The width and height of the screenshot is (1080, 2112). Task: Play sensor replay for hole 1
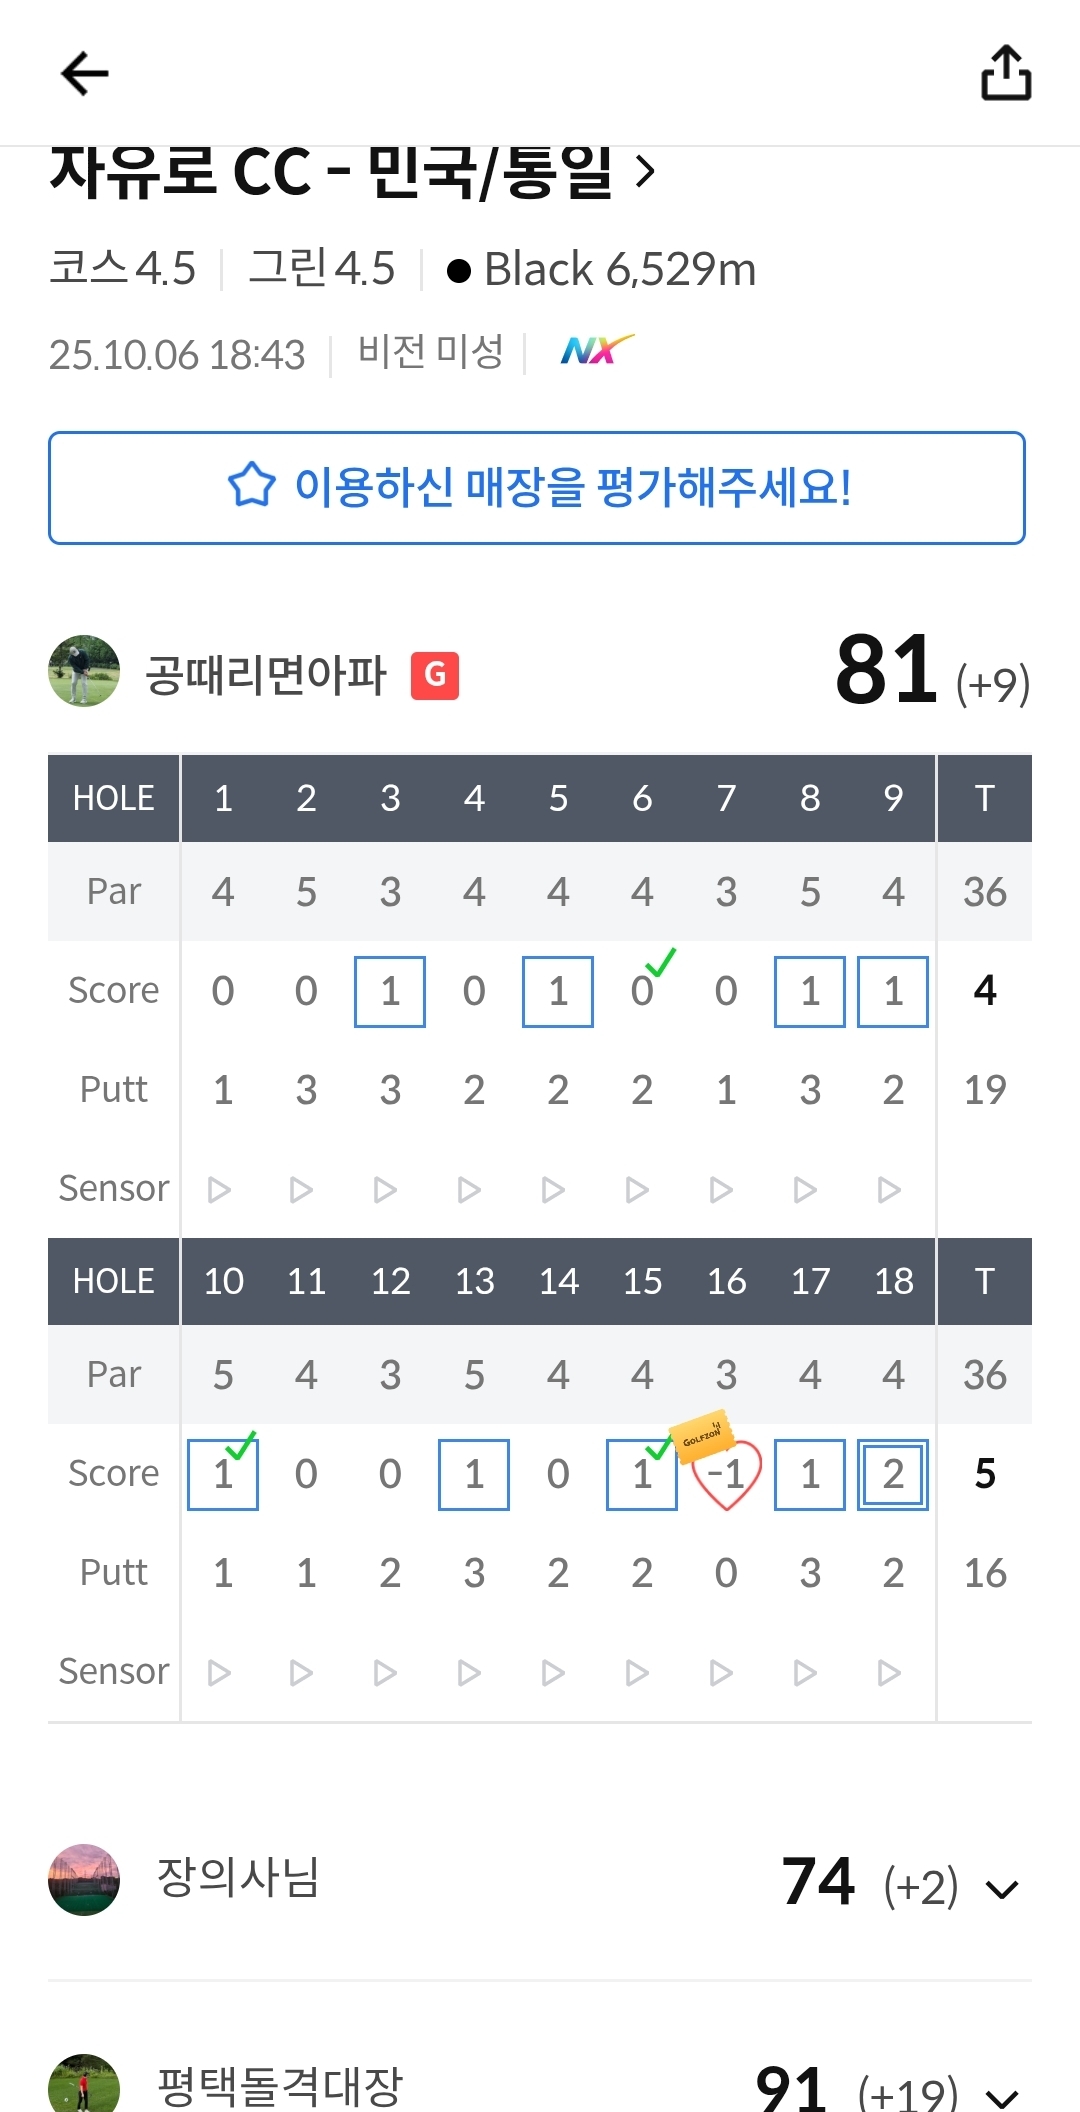click(220, 1189)
